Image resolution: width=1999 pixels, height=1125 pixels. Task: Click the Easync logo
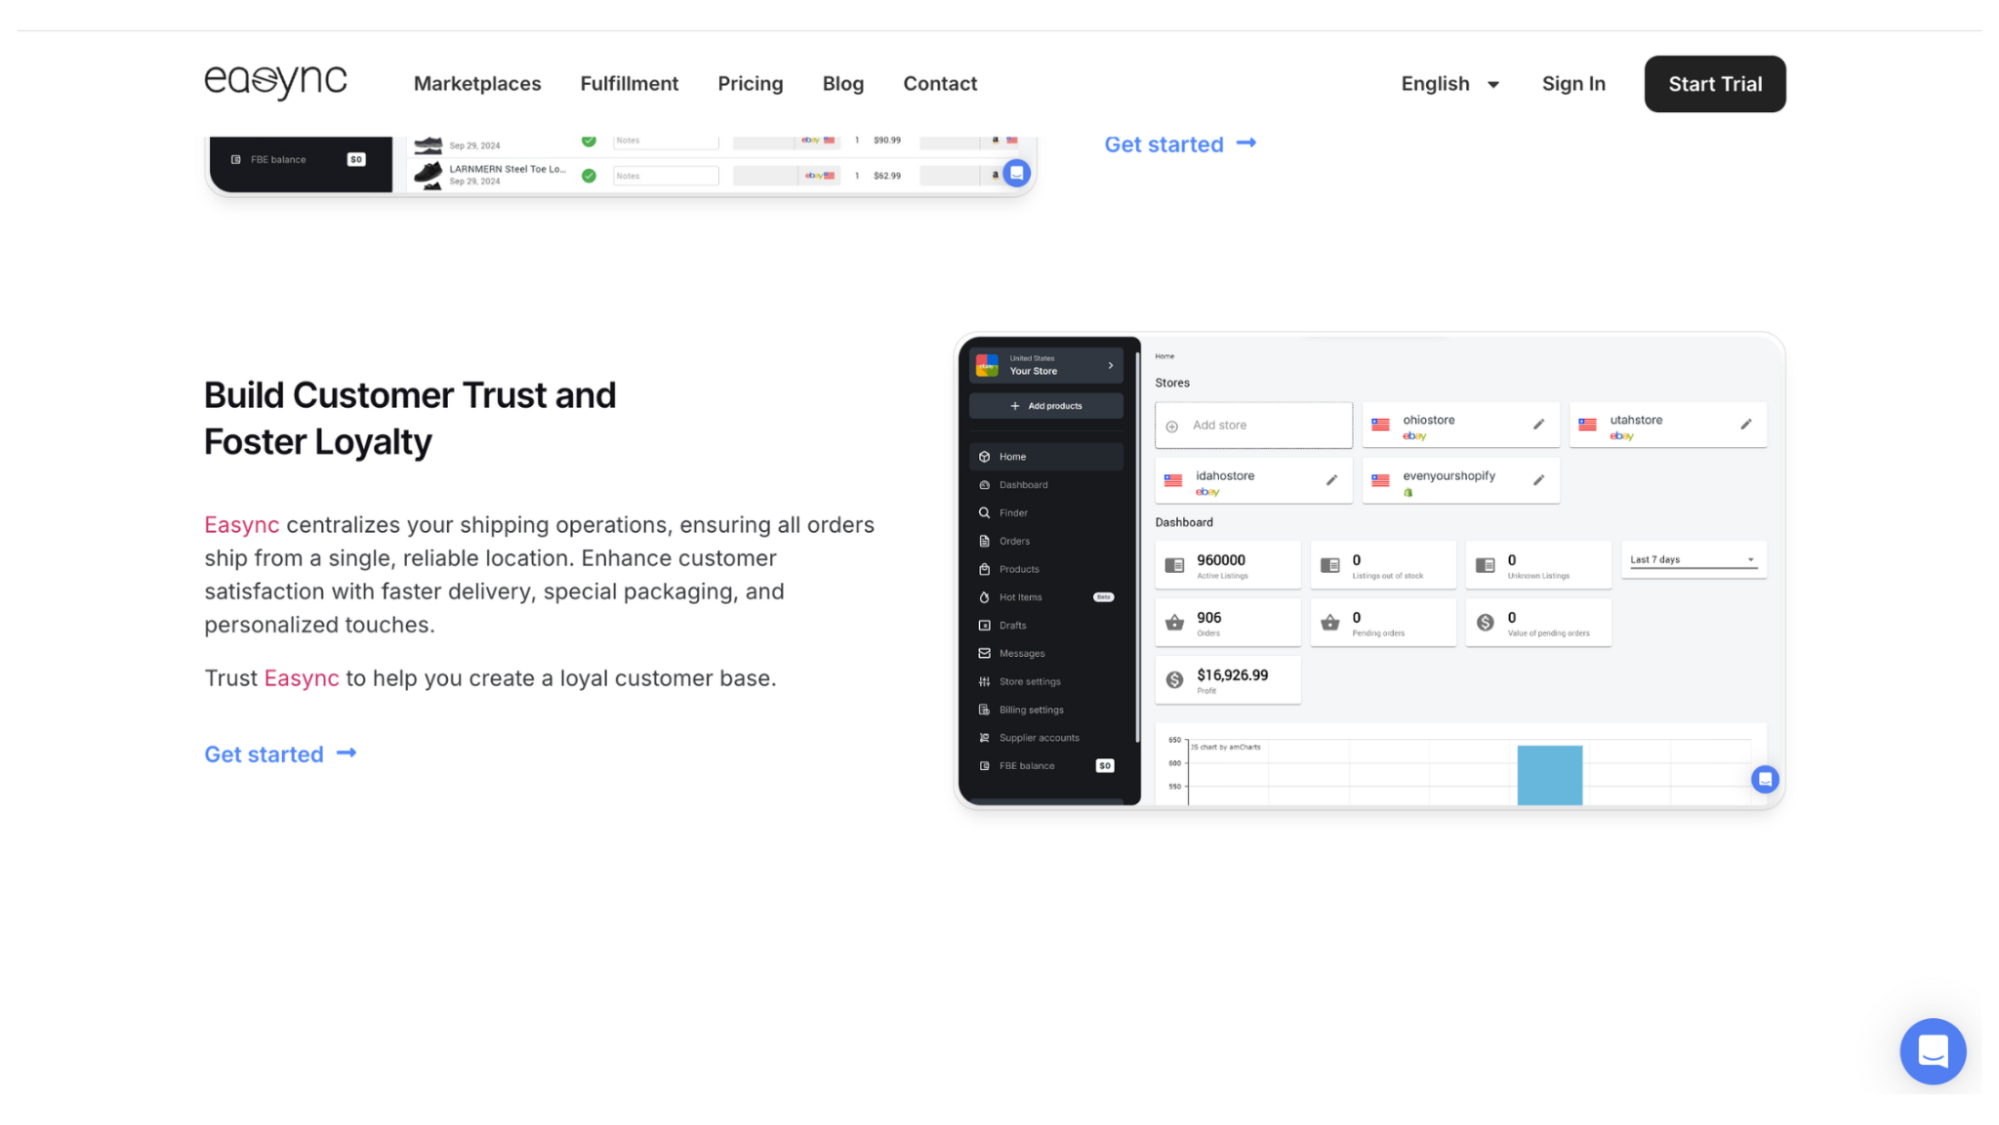275,82
